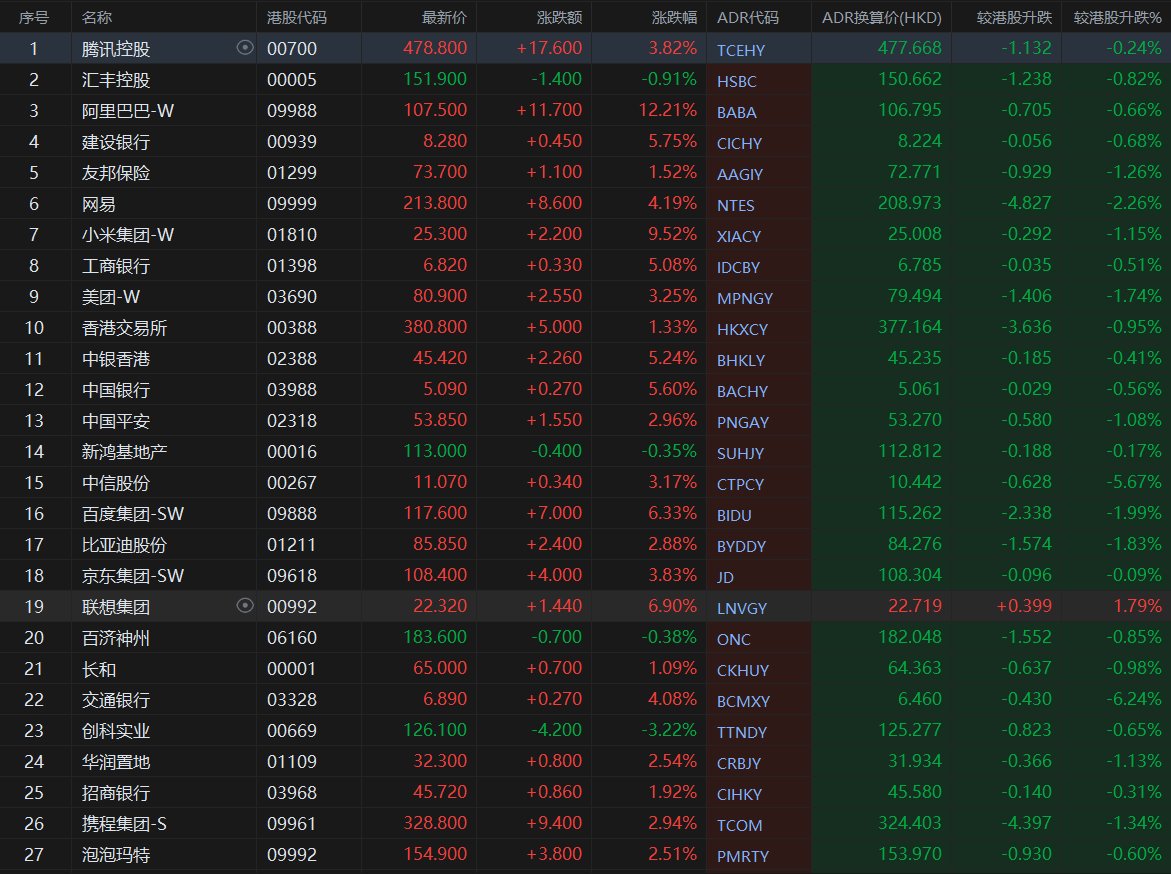Select stock name 京东集团-SW
Screen dimensions: 1171x874
pyautogui.click(x=133, y=575)
